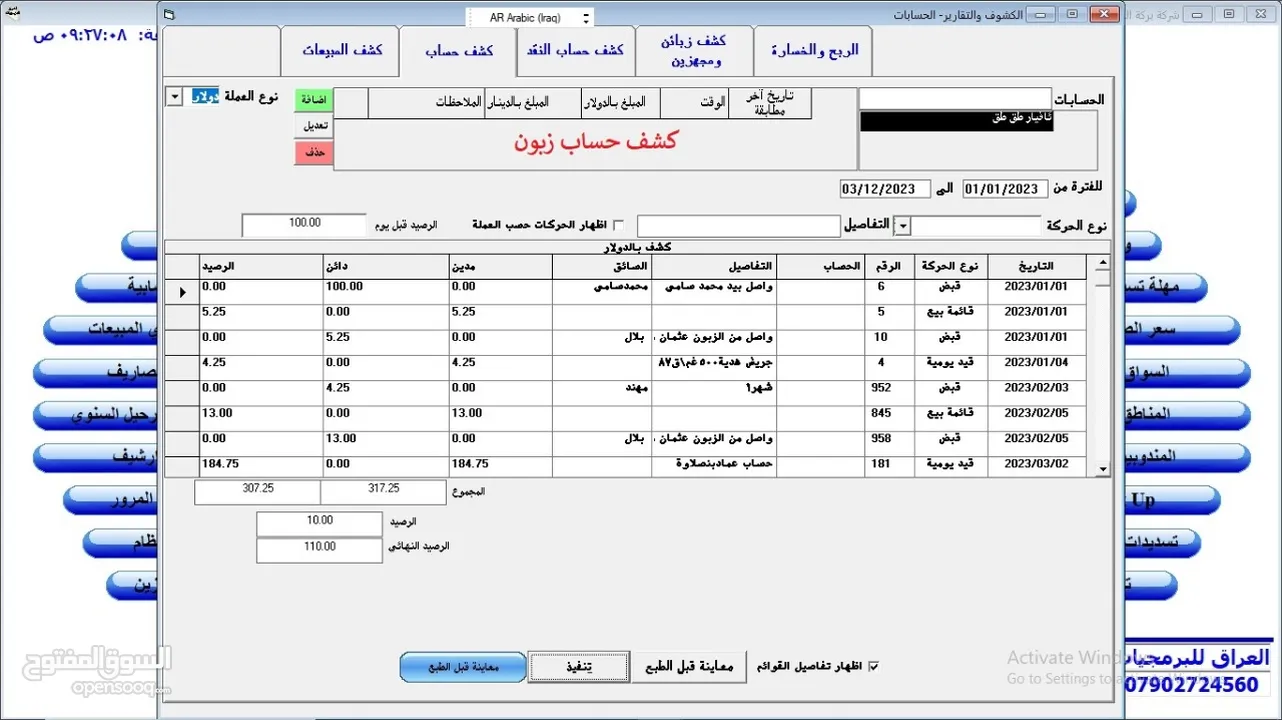
Task: Click the الحساب column header
Action: (x=821, y=267)
